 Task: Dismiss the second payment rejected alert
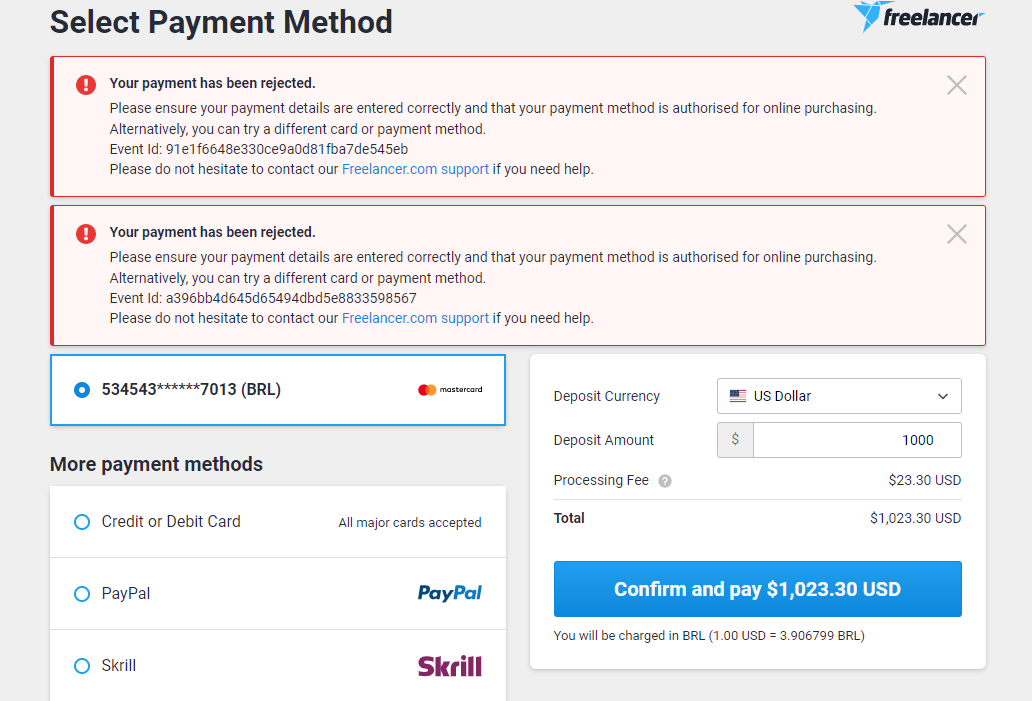pos(956,234)
